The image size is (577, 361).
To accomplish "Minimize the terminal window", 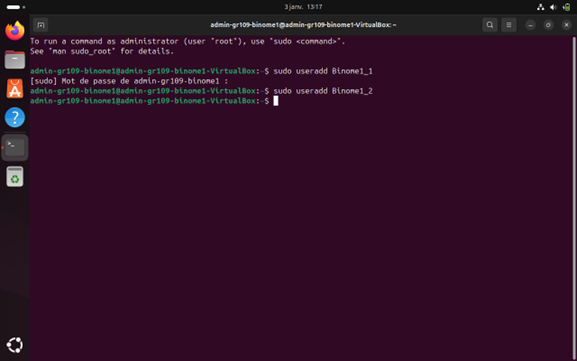I will (x=530, y=25).
